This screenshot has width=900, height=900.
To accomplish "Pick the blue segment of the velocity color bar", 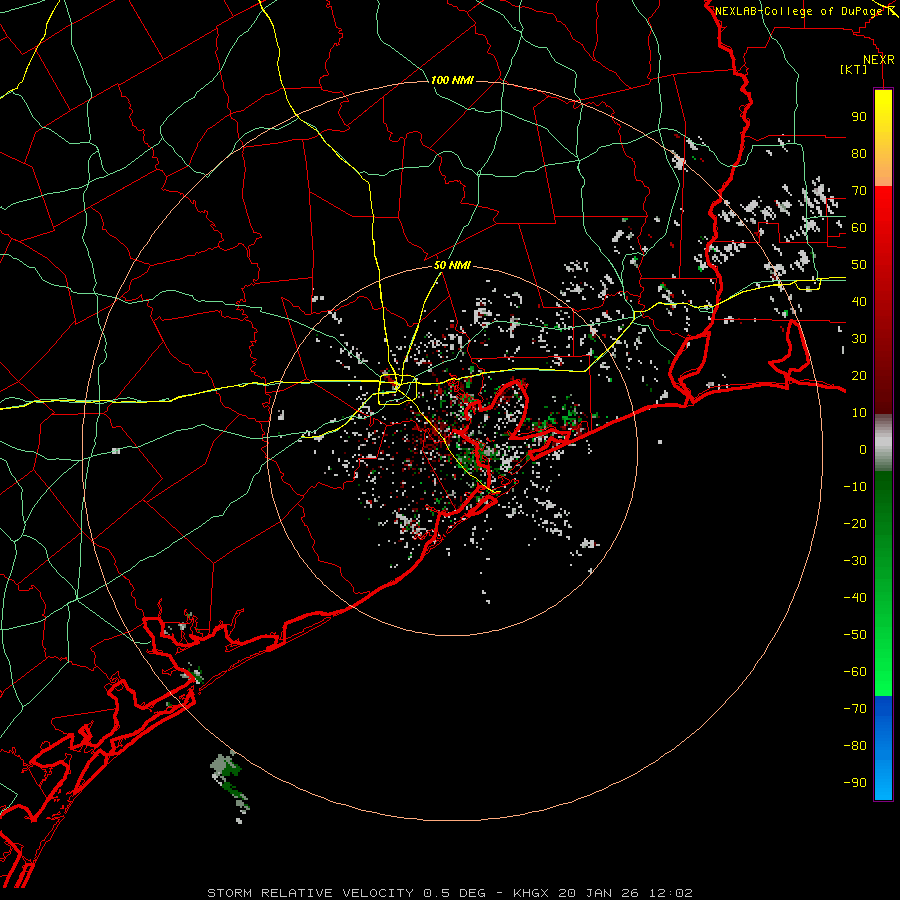I will tap(883, 748).
